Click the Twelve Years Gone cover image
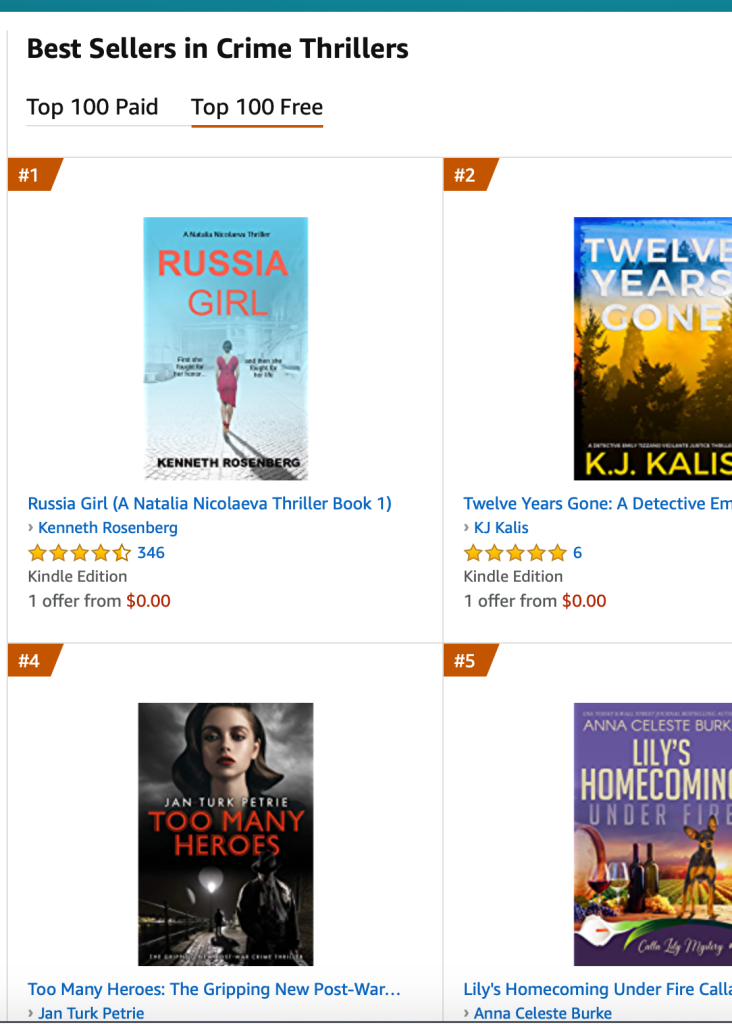The image size is (732, 1024). 652,348
